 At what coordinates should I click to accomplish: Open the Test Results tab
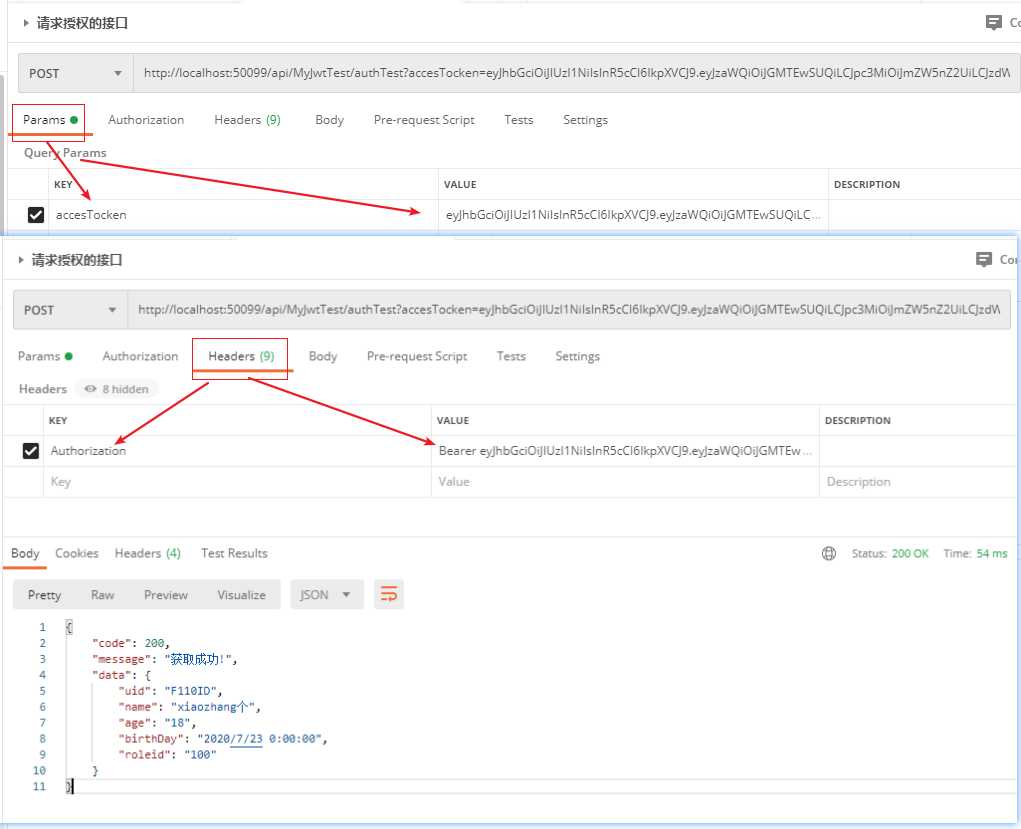234,554
